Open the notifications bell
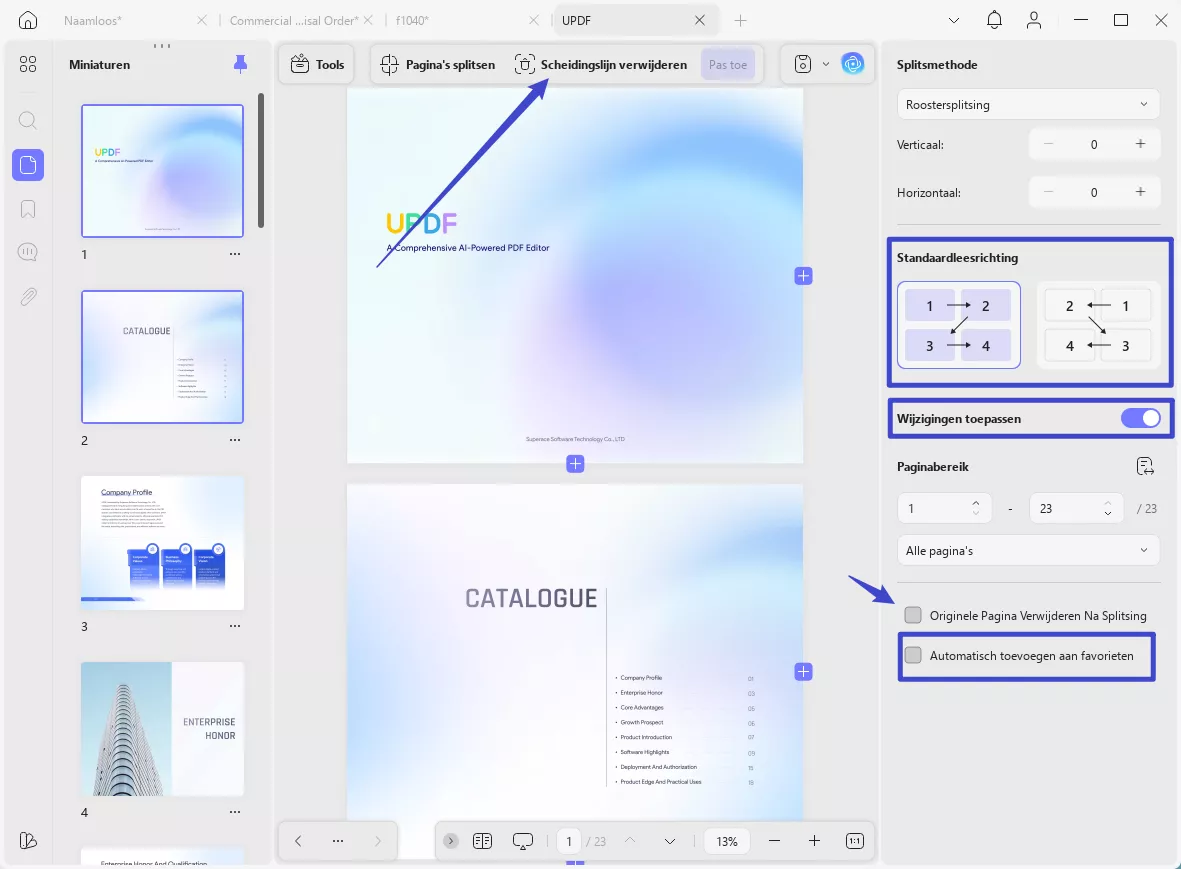This screenshot has height=869, width=1181. pos(994,20)
